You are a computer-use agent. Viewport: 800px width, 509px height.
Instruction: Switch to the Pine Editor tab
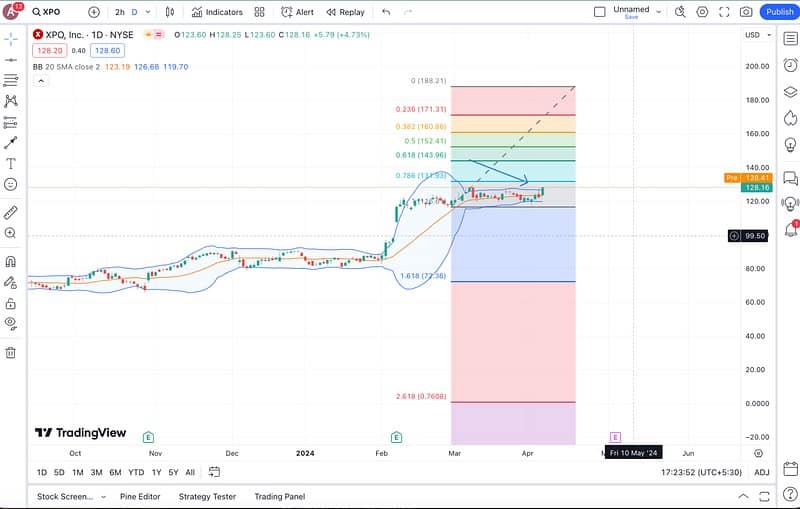pyautogui.click(x=140, y=497)
